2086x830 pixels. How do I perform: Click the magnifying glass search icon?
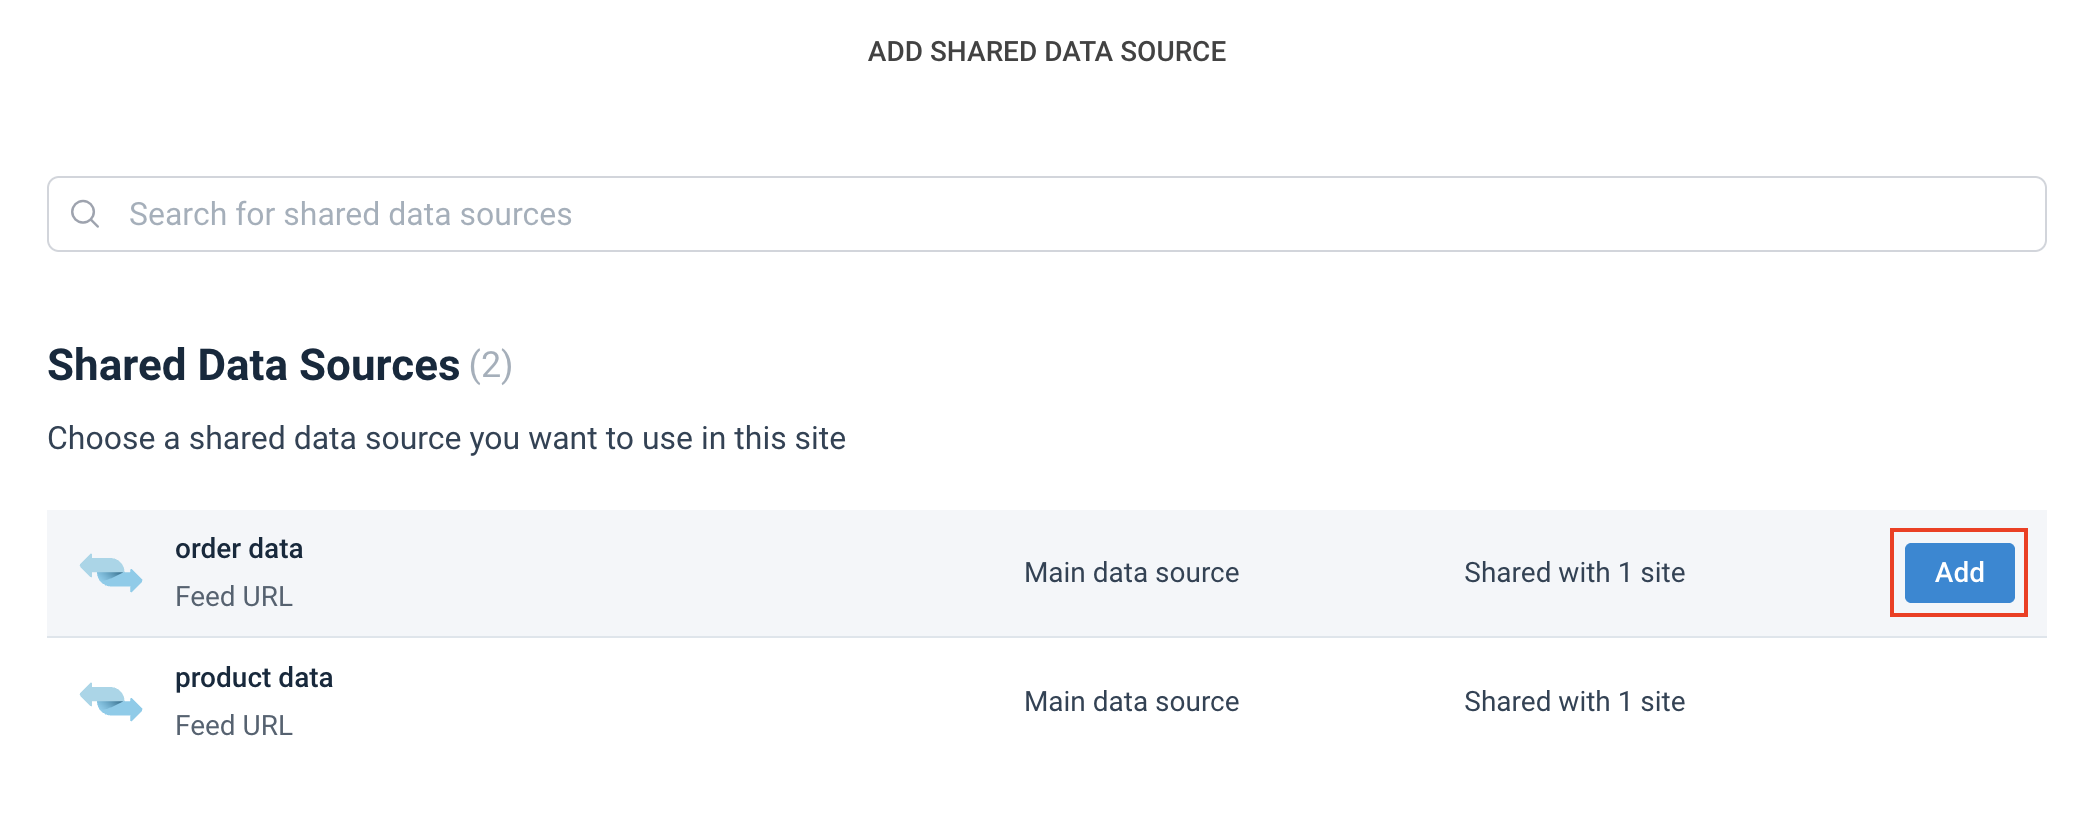tap(85, 213)
